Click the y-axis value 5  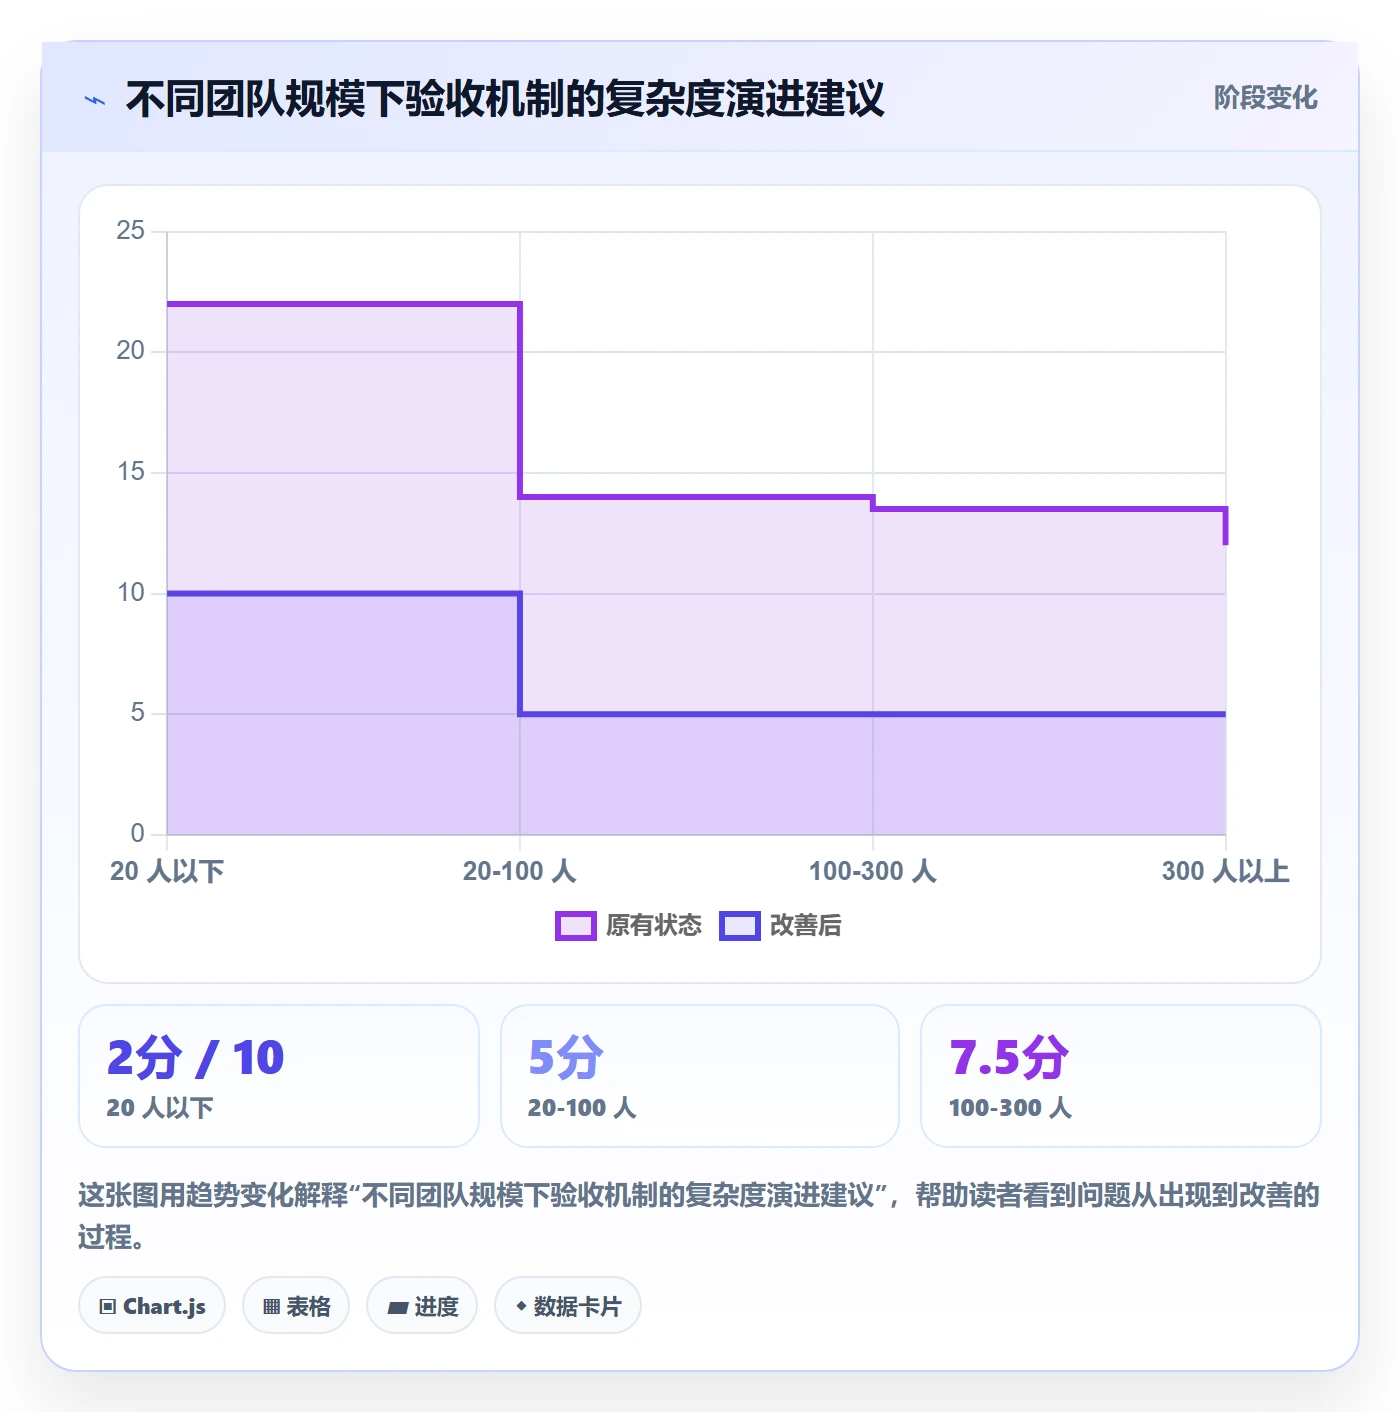point(137,713)
